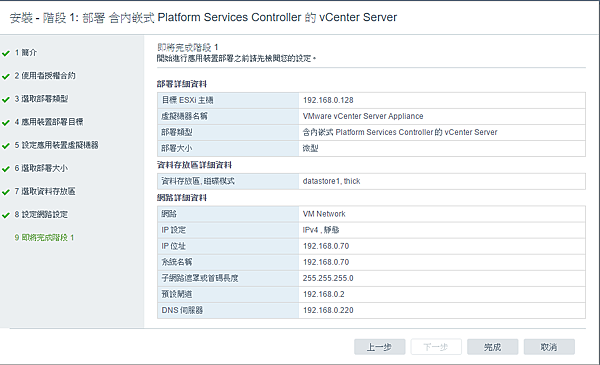The height and width of the screenshot is (365, 600).
Task: Click the disabled 下一步 (Next) button
Action: [436, 347]
